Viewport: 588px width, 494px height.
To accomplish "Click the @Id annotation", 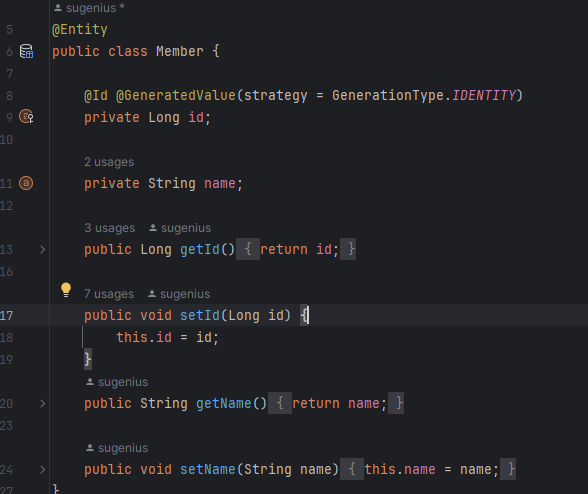I will click(96, 95).
